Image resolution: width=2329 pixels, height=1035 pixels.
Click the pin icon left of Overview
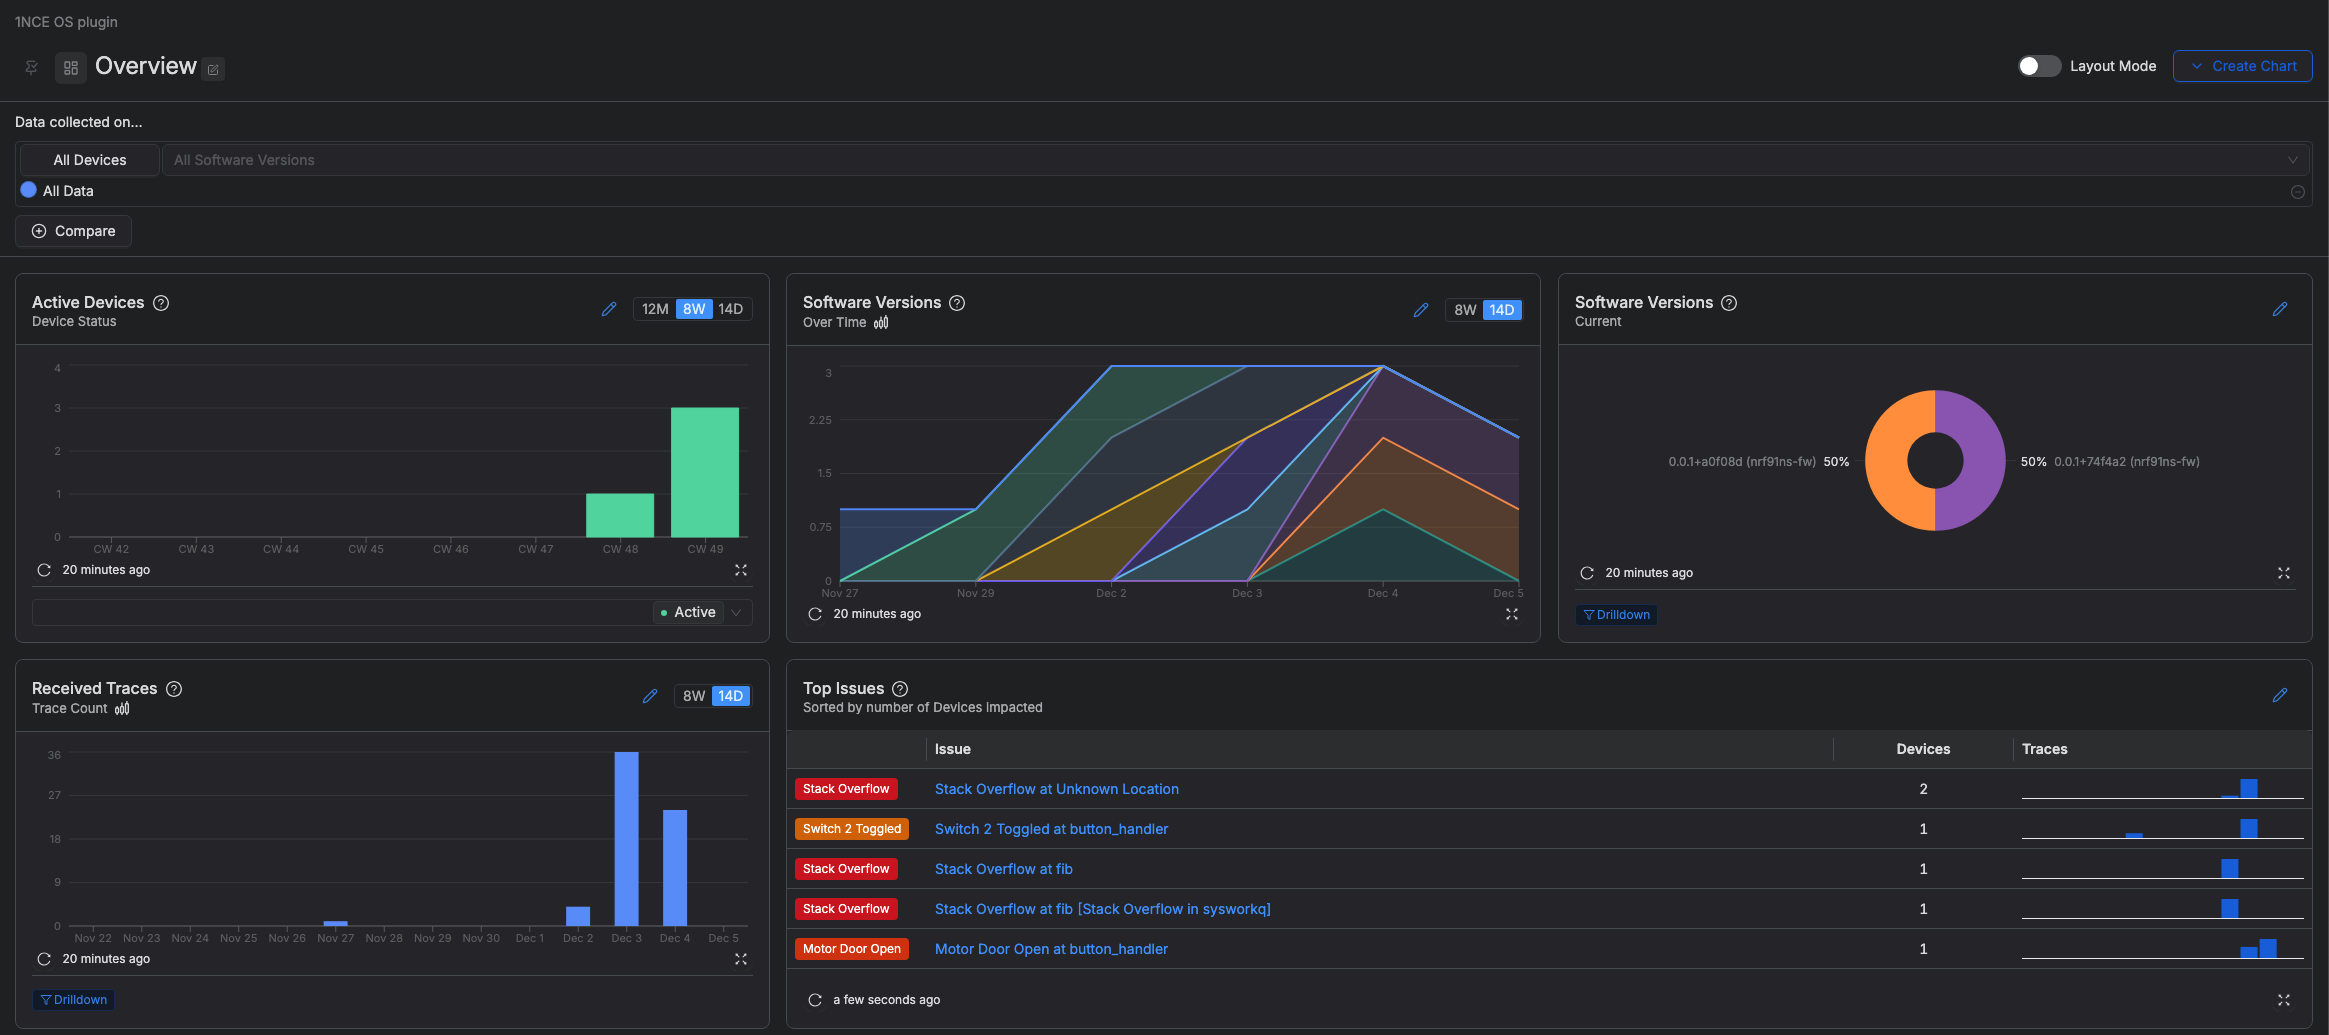32,68
